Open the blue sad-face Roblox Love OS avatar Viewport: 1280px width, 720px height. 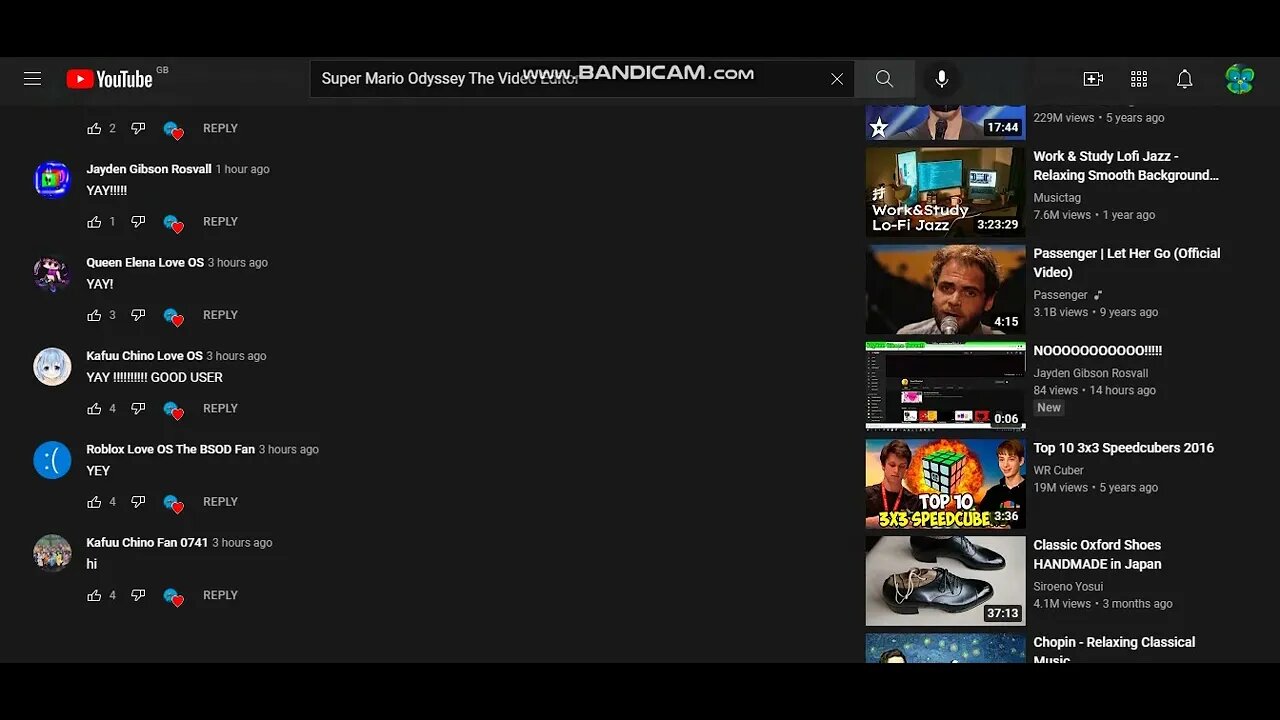(52, 460)
